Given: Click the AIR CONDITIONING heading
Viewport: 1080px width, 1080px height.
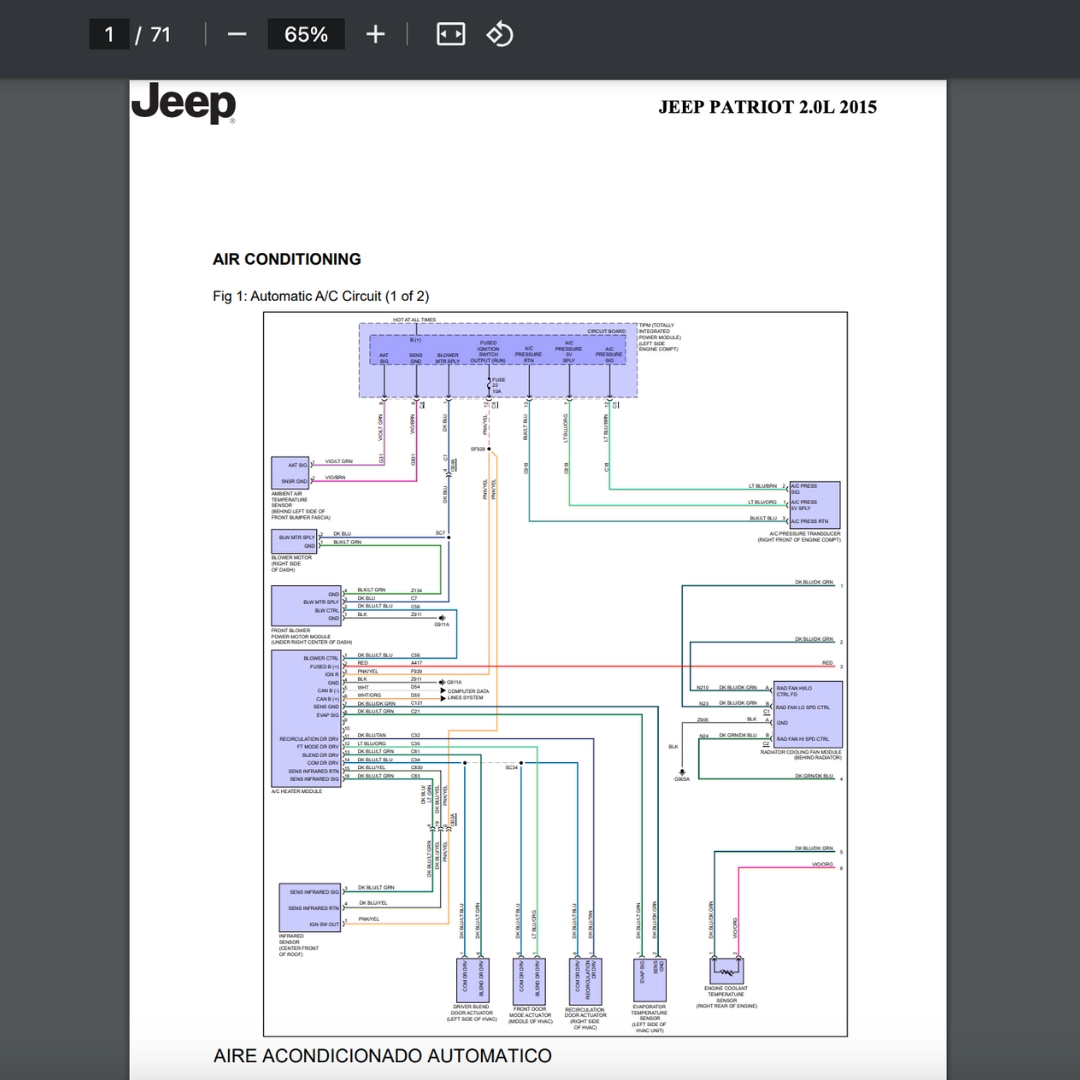Looking at the screenshot, I should [x=287, y=259].
